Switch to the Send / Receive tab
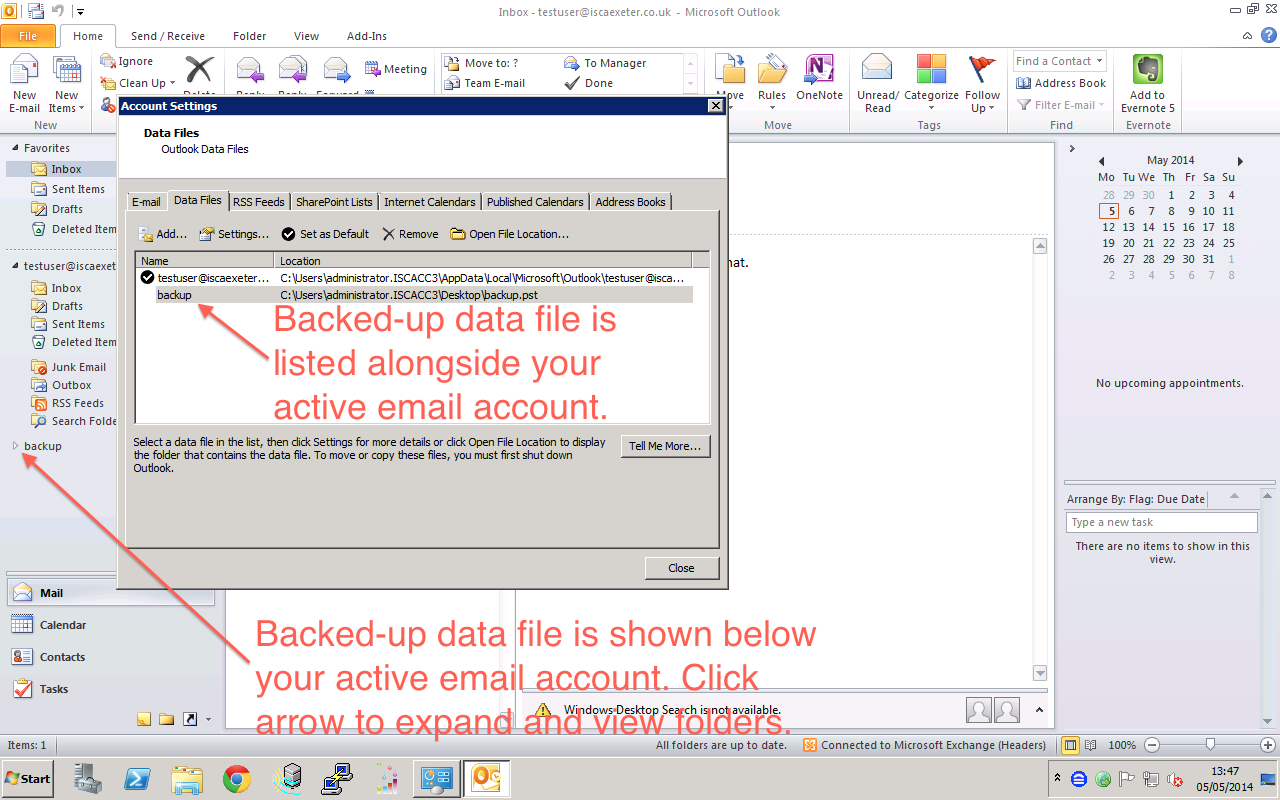 click(x=167, y=36)
